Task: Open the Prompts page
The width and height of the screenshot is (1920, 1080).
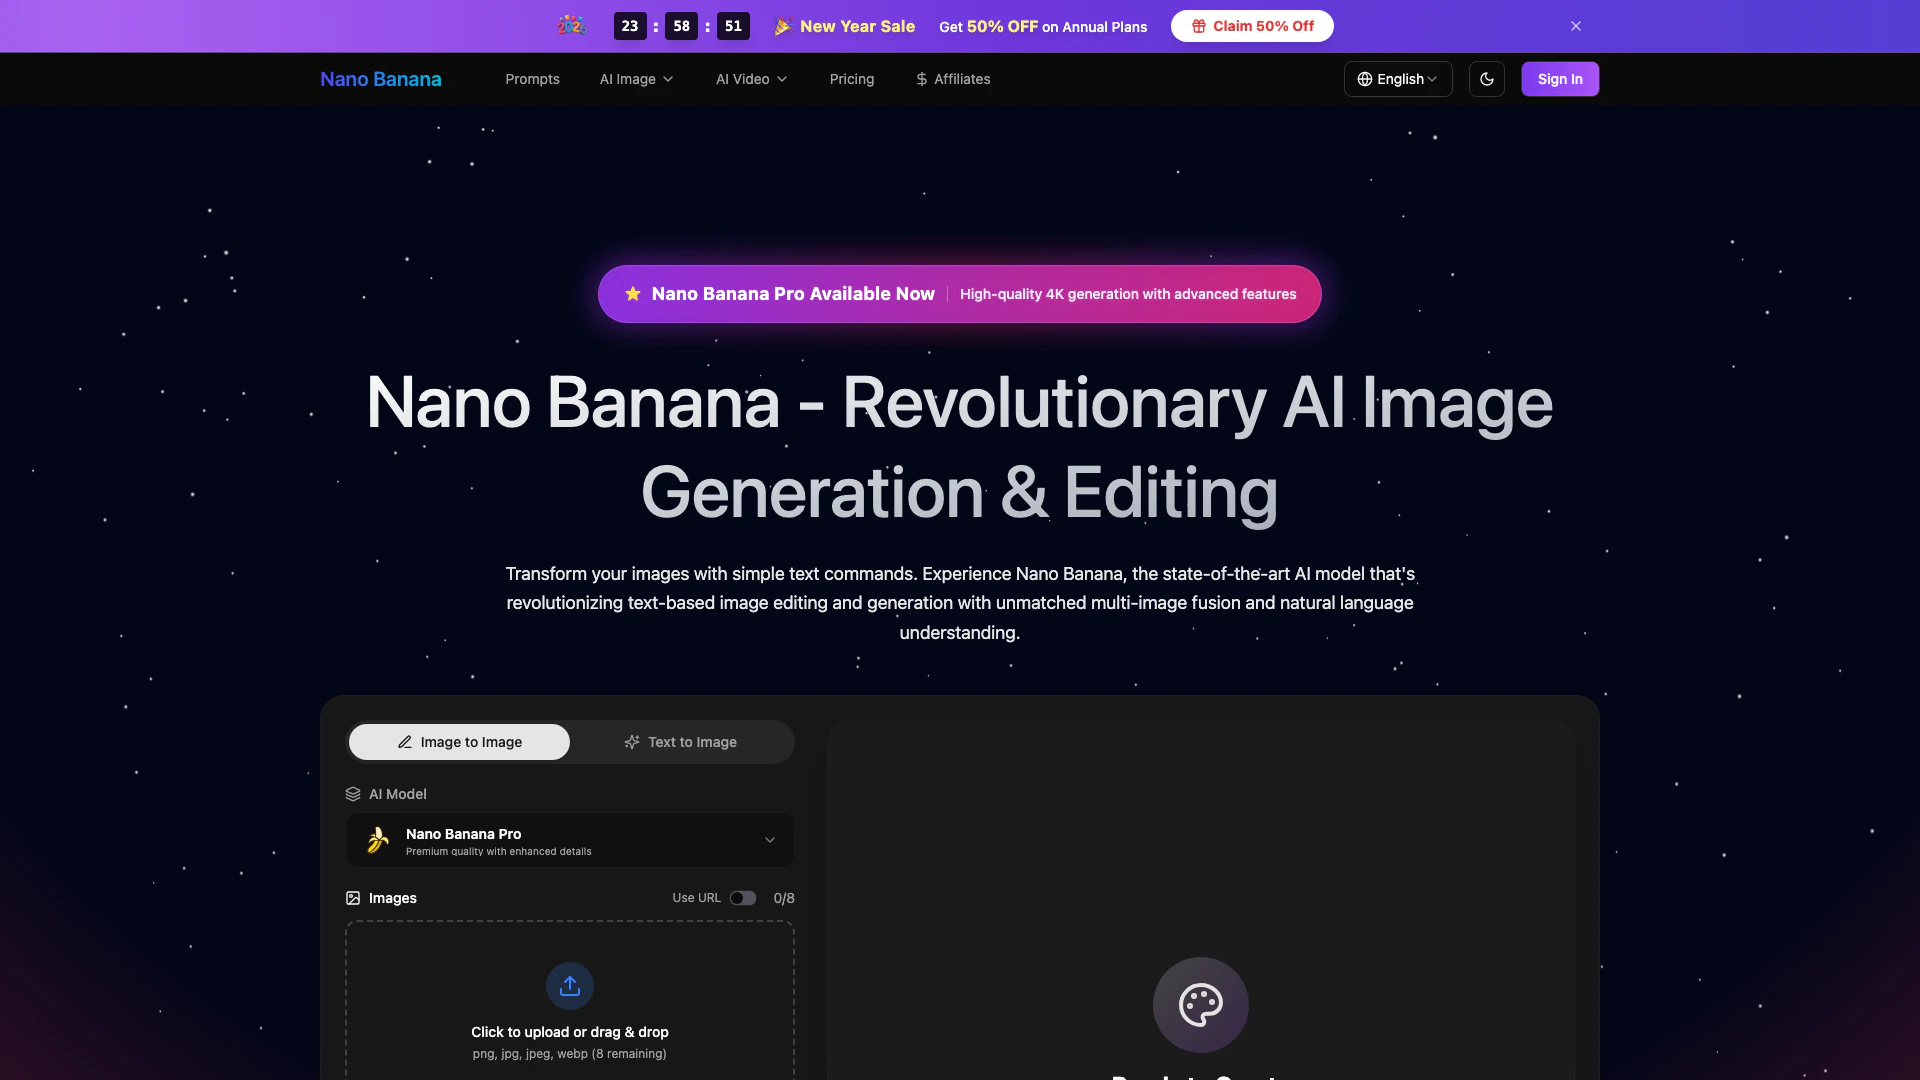Action: (x=532, y=79)
